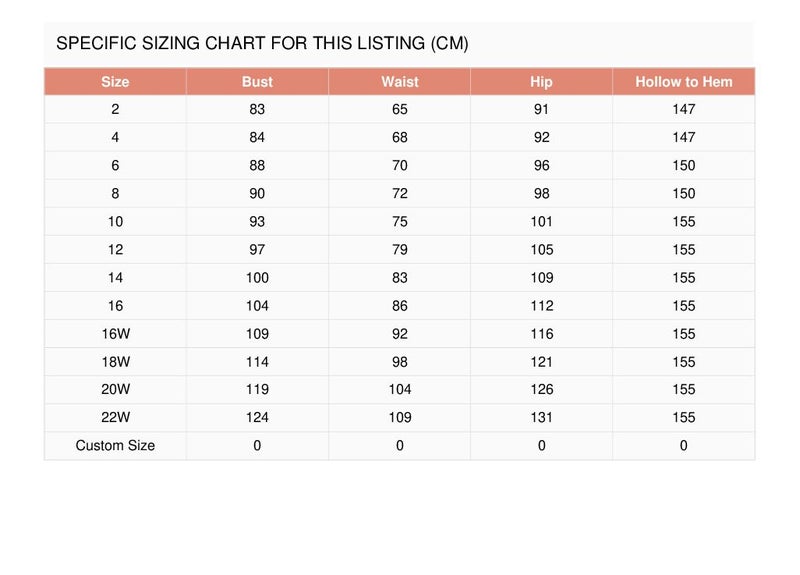Click bust value 119 for size 20W

[257, 389]
